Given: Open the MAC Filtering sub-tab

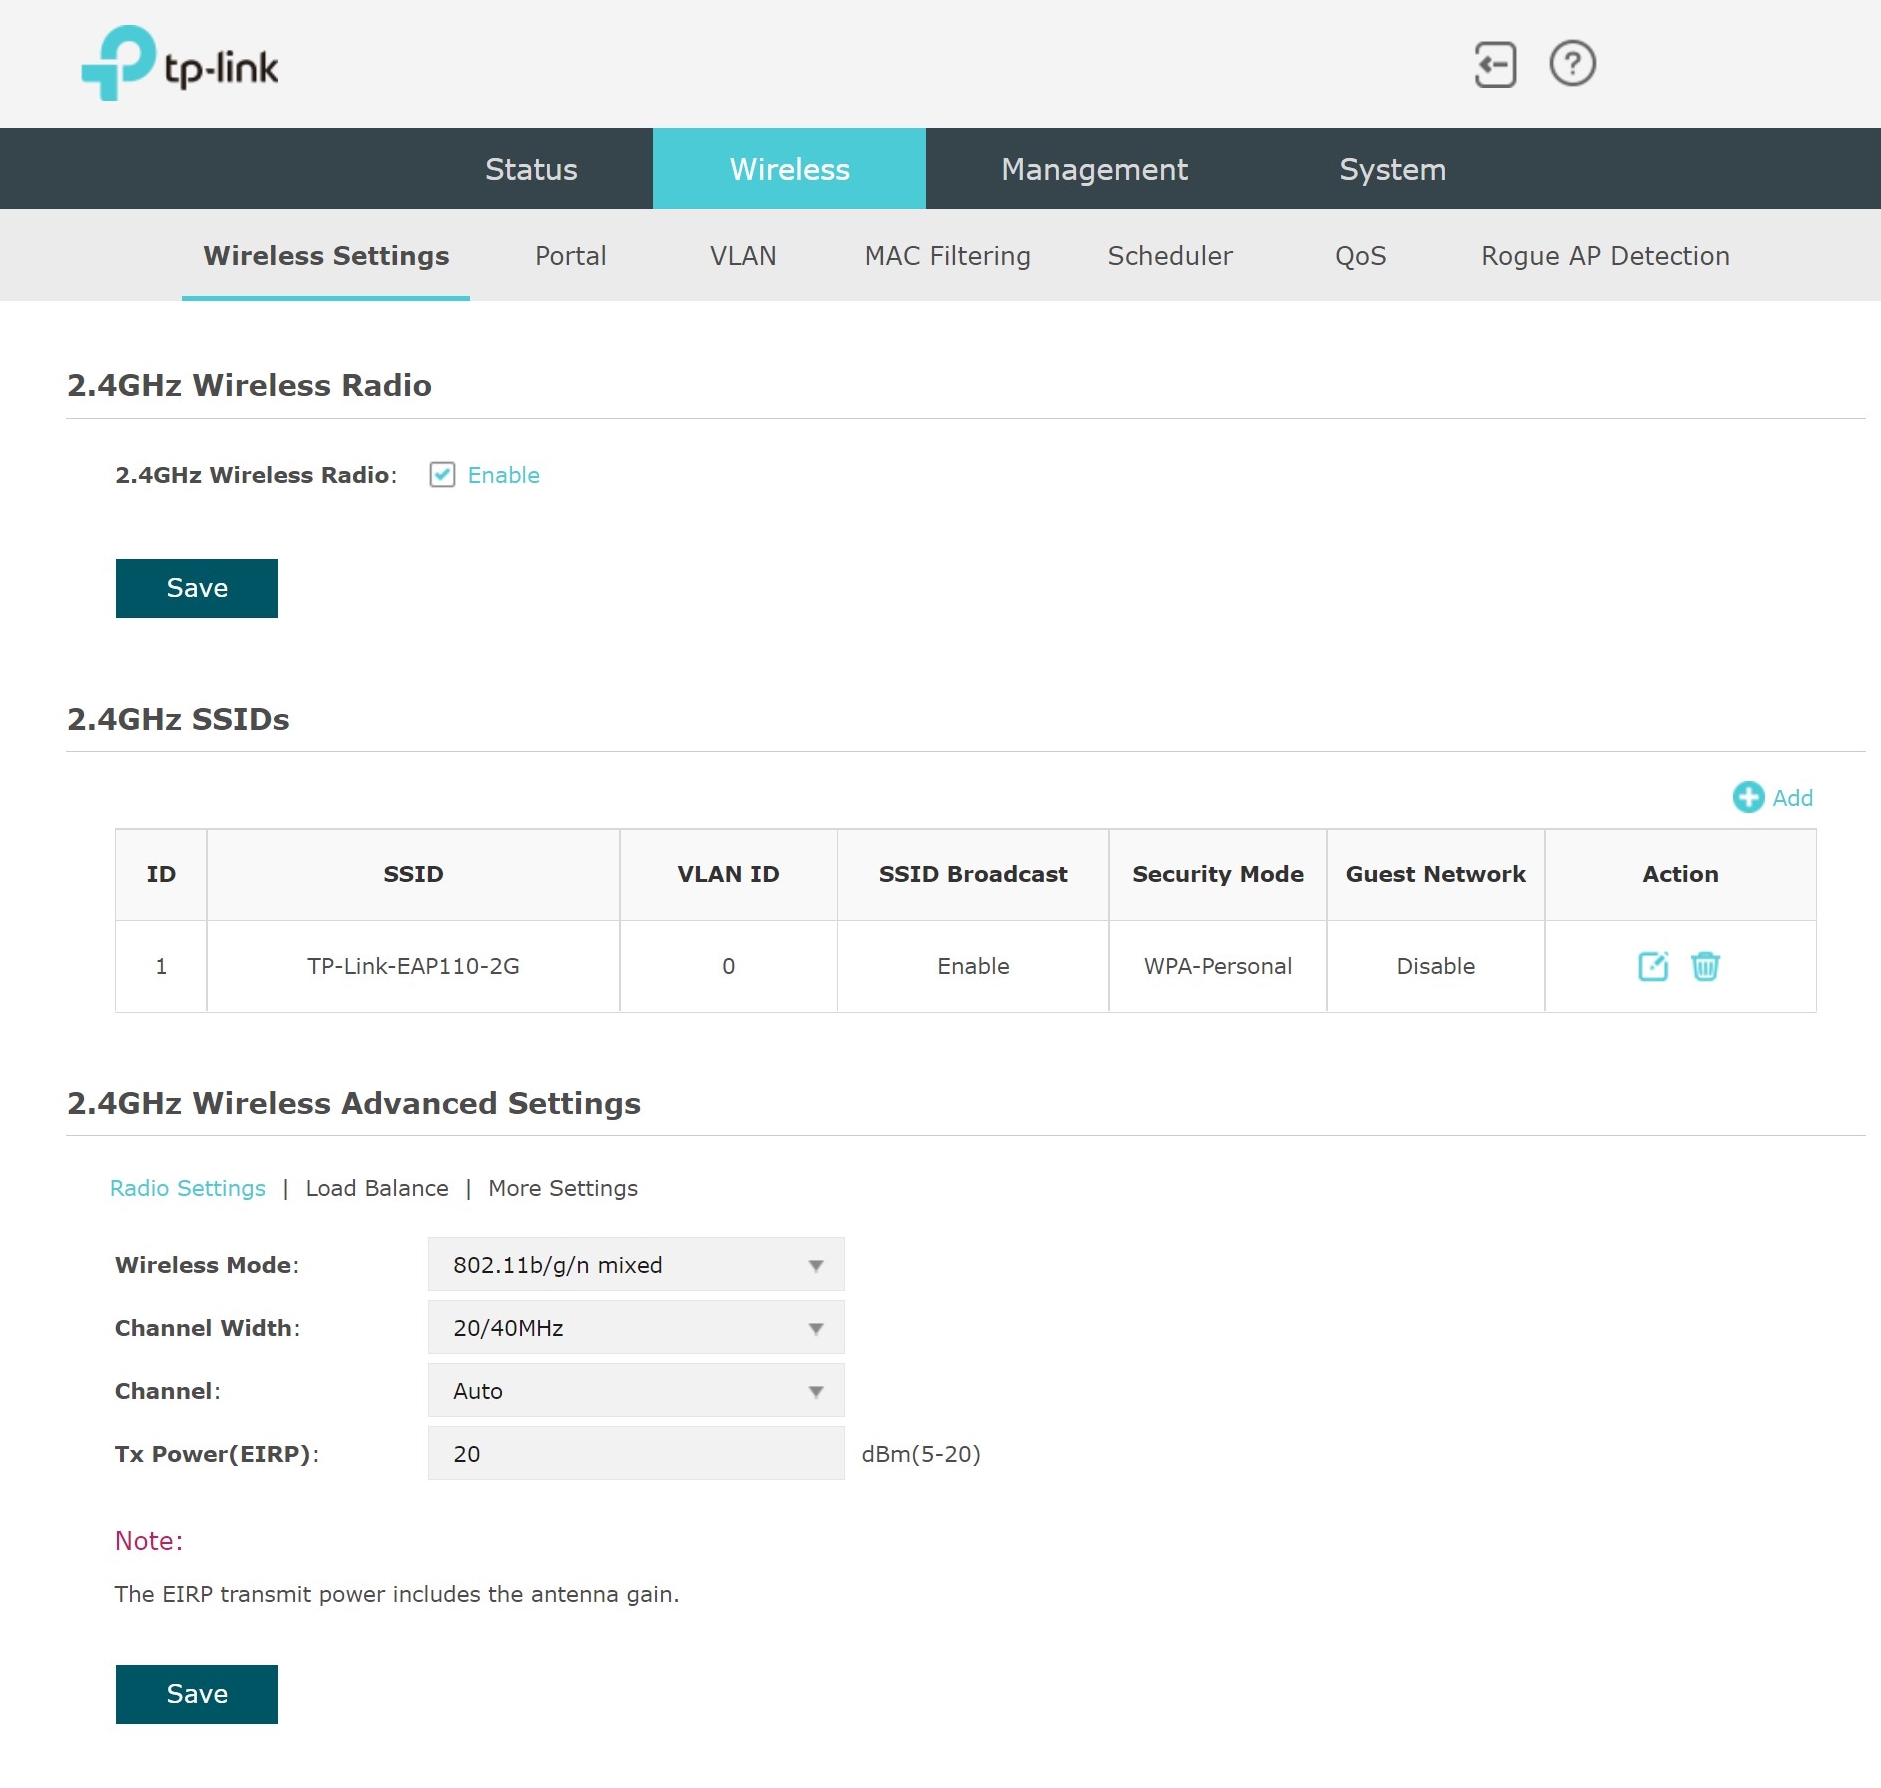Looking at the screenshot, I should [947, 256].
